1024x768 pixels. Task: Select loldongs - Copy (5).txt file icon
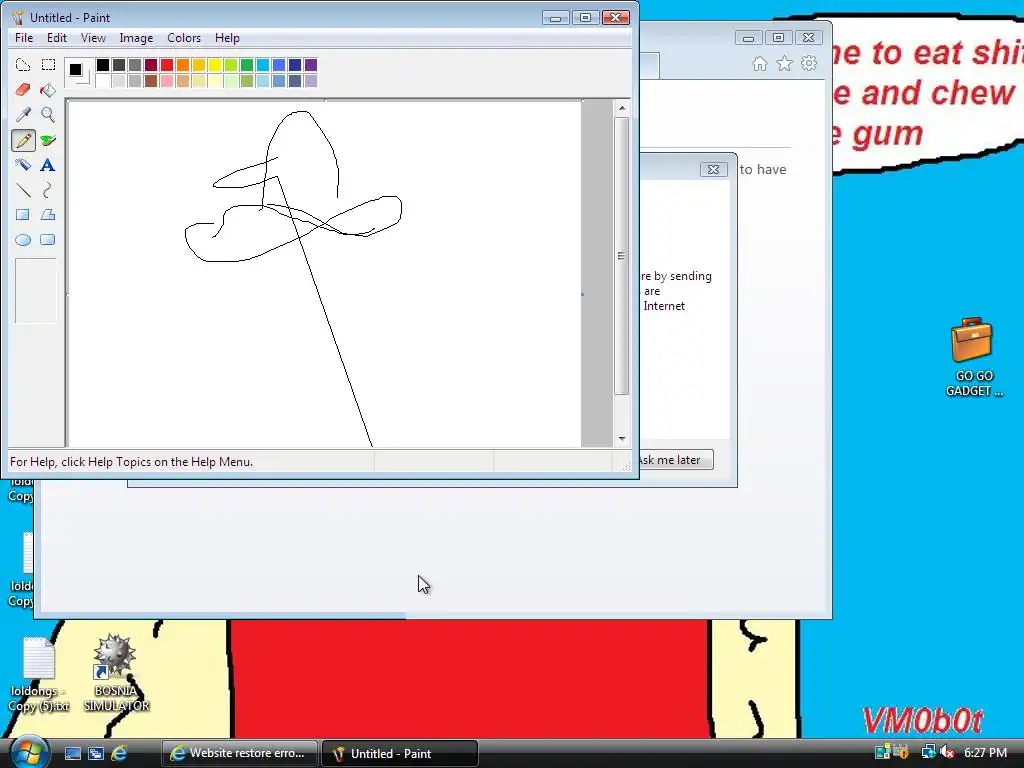(x=39, y=674)
